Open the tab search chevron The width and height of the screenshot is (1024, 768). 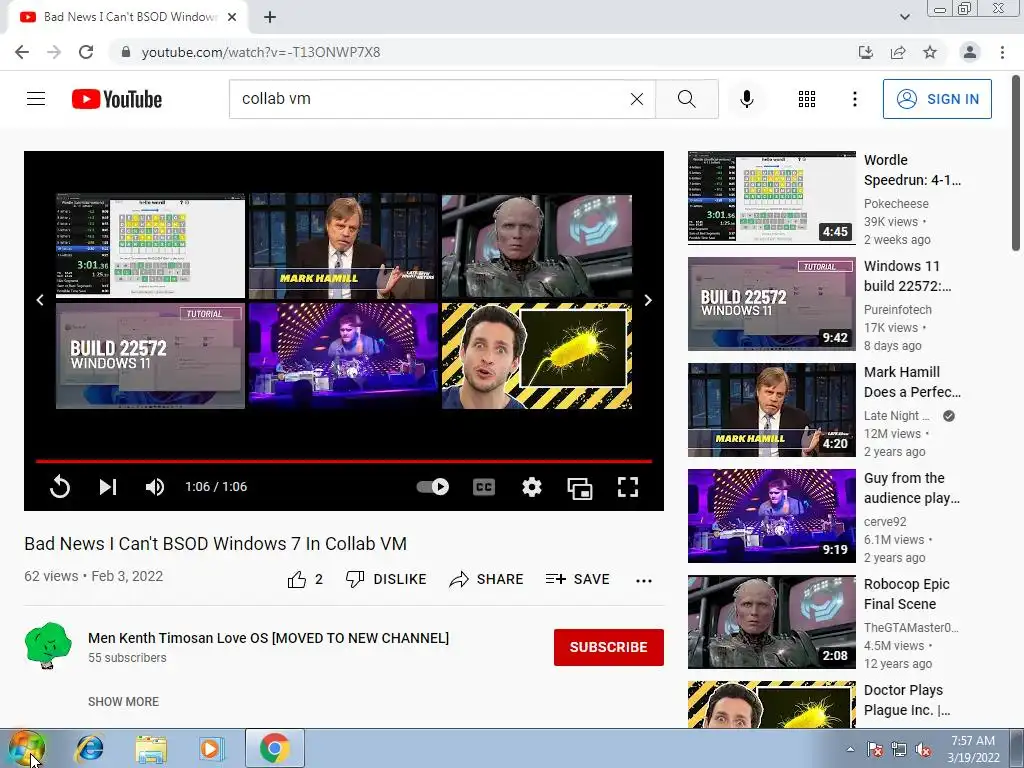click(x=904, y=17)
